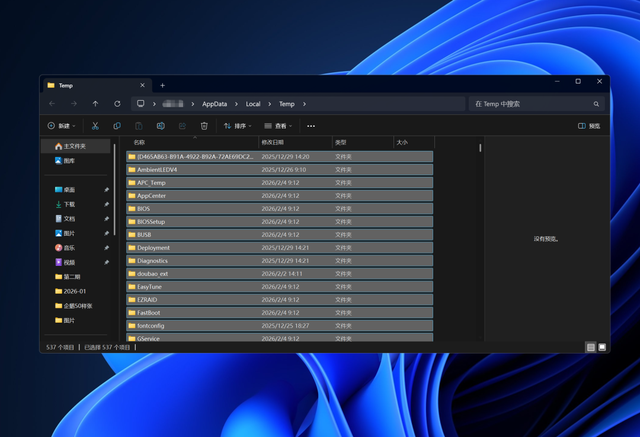640x437 pixels.
Task: Click folder icon of EasyTune row
Action: tap(132, 286)
